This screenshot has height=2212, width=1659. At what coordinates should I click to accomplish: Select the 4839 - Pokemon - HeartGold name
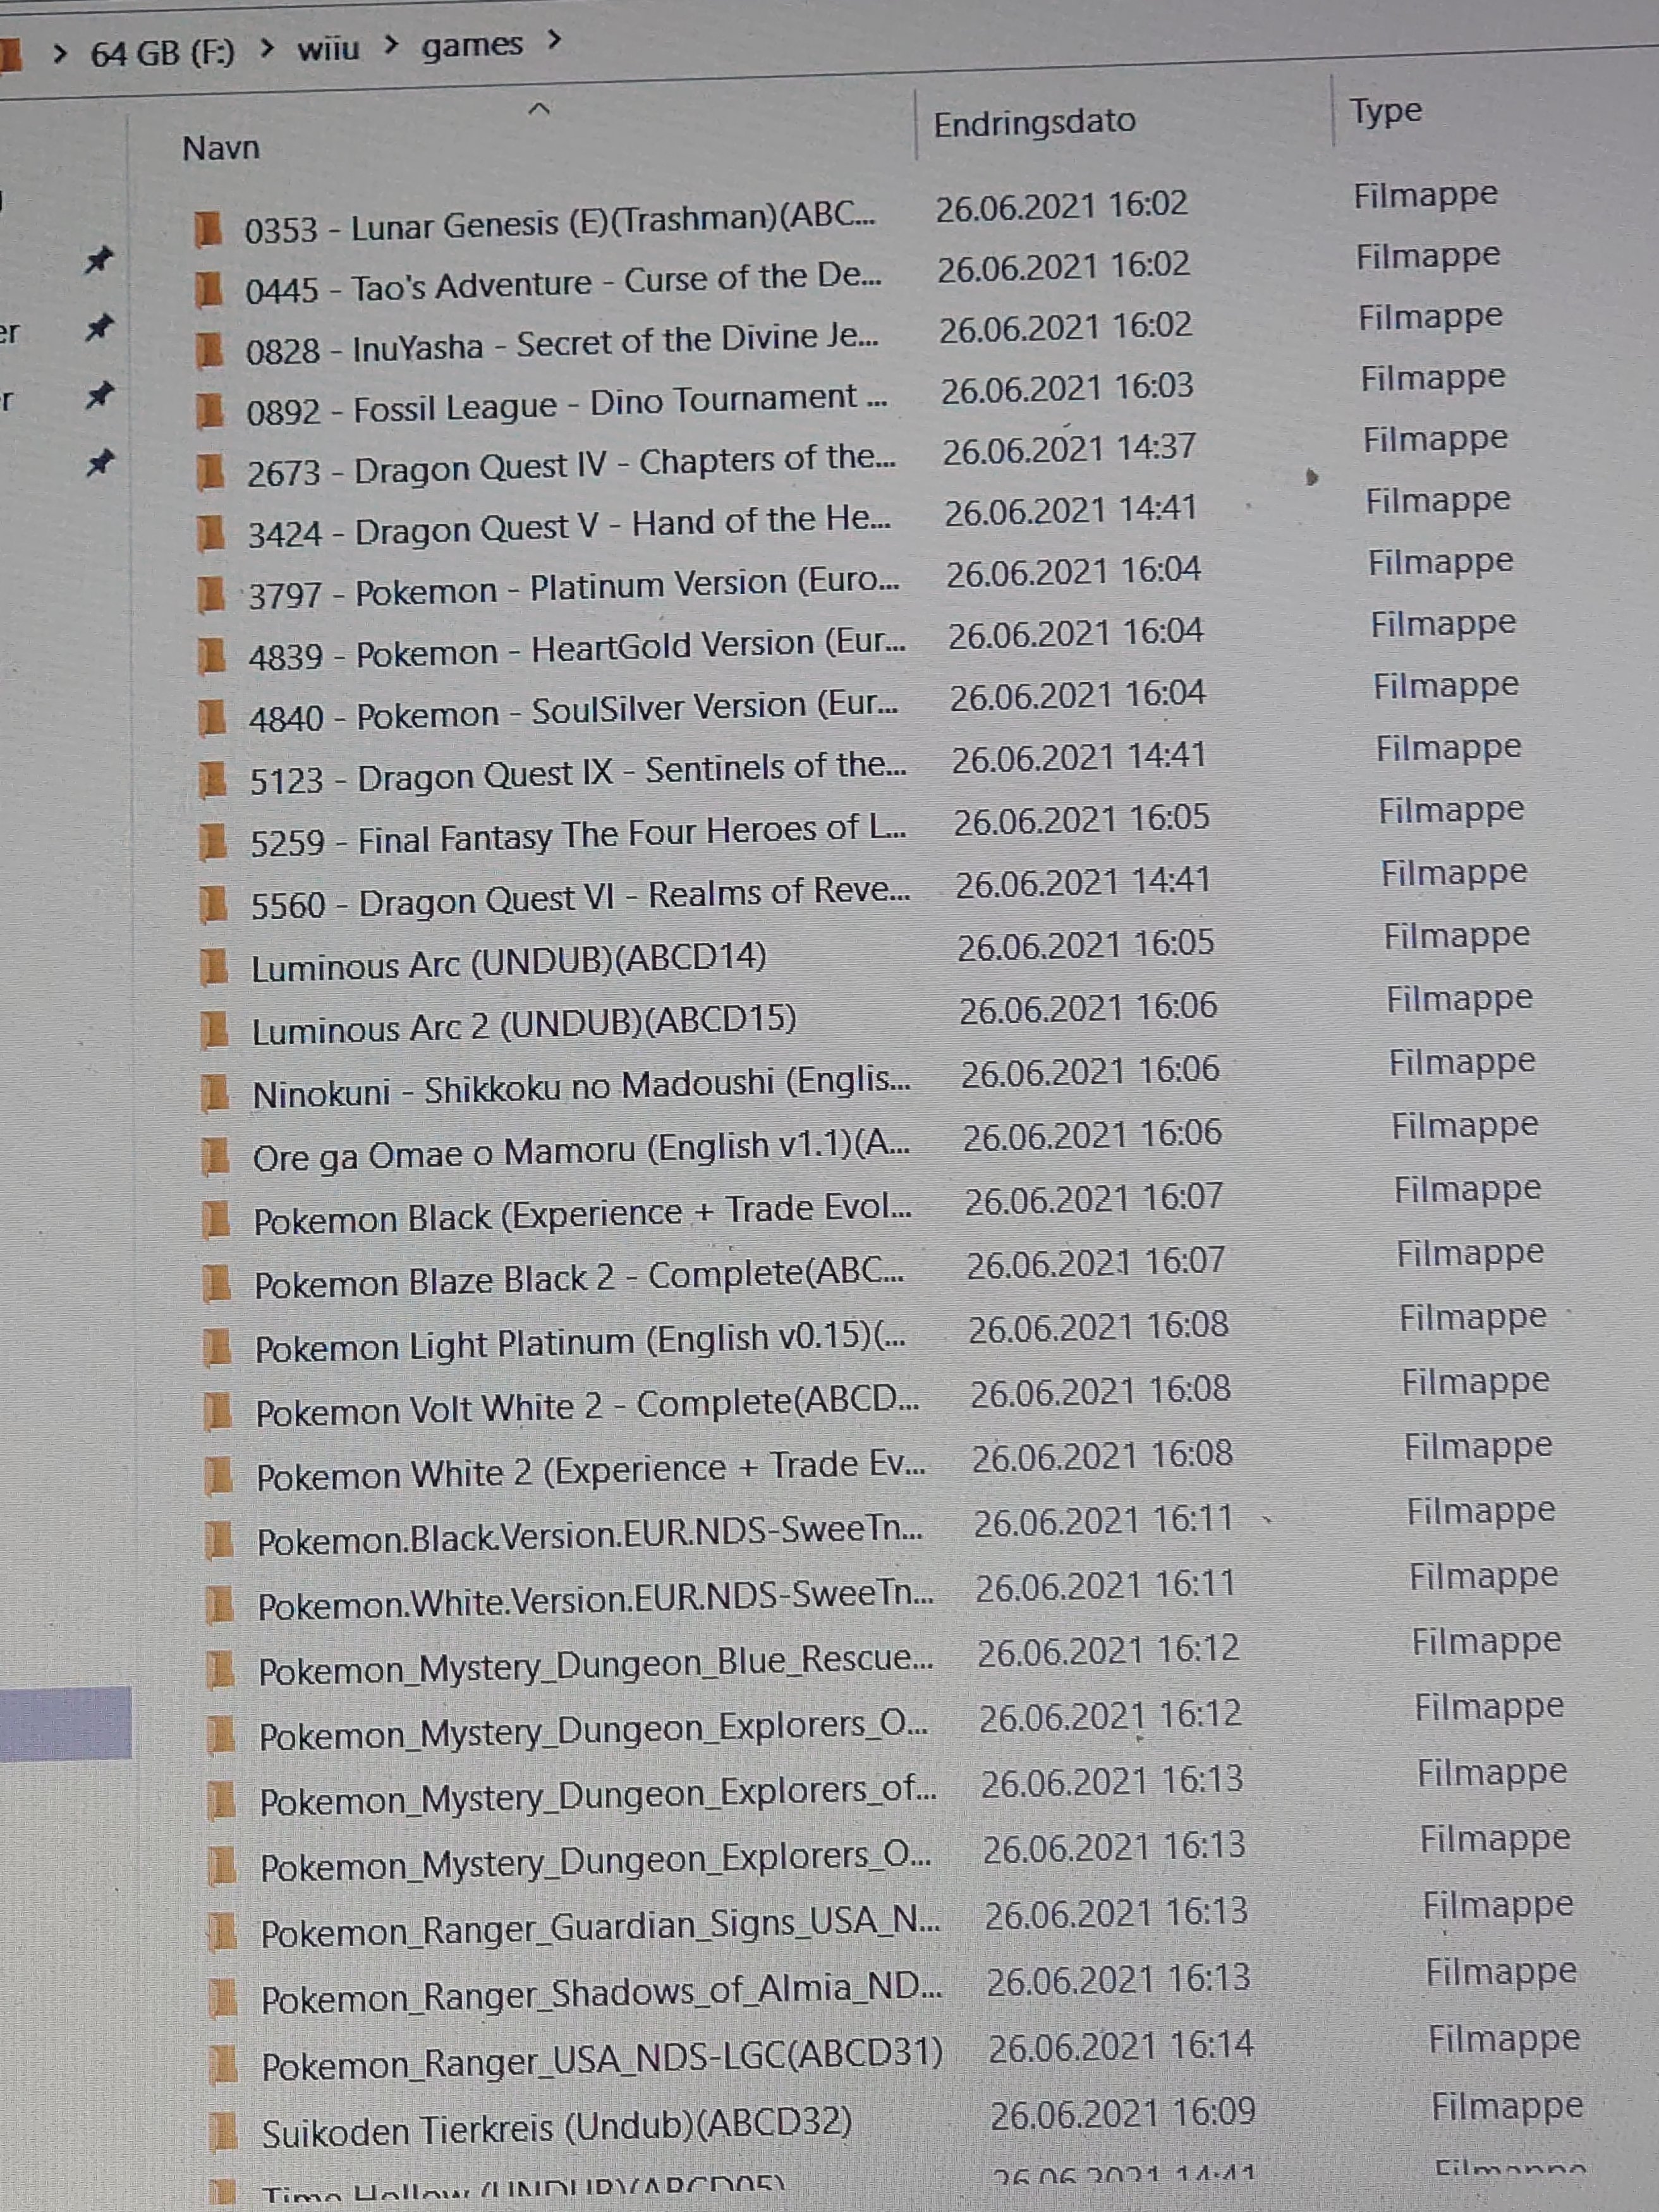(577, 649)
